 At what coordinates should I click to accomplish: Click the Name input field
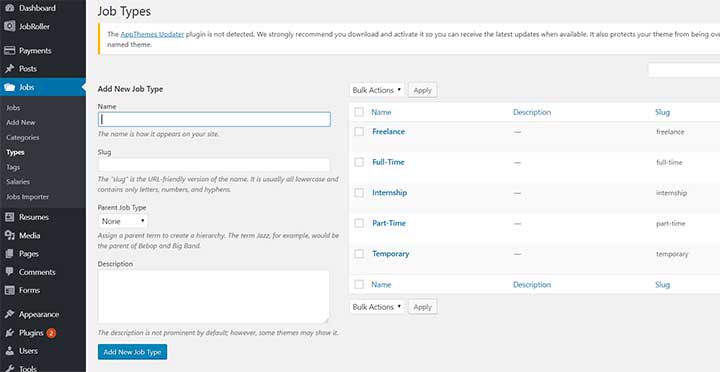point(214,119)
